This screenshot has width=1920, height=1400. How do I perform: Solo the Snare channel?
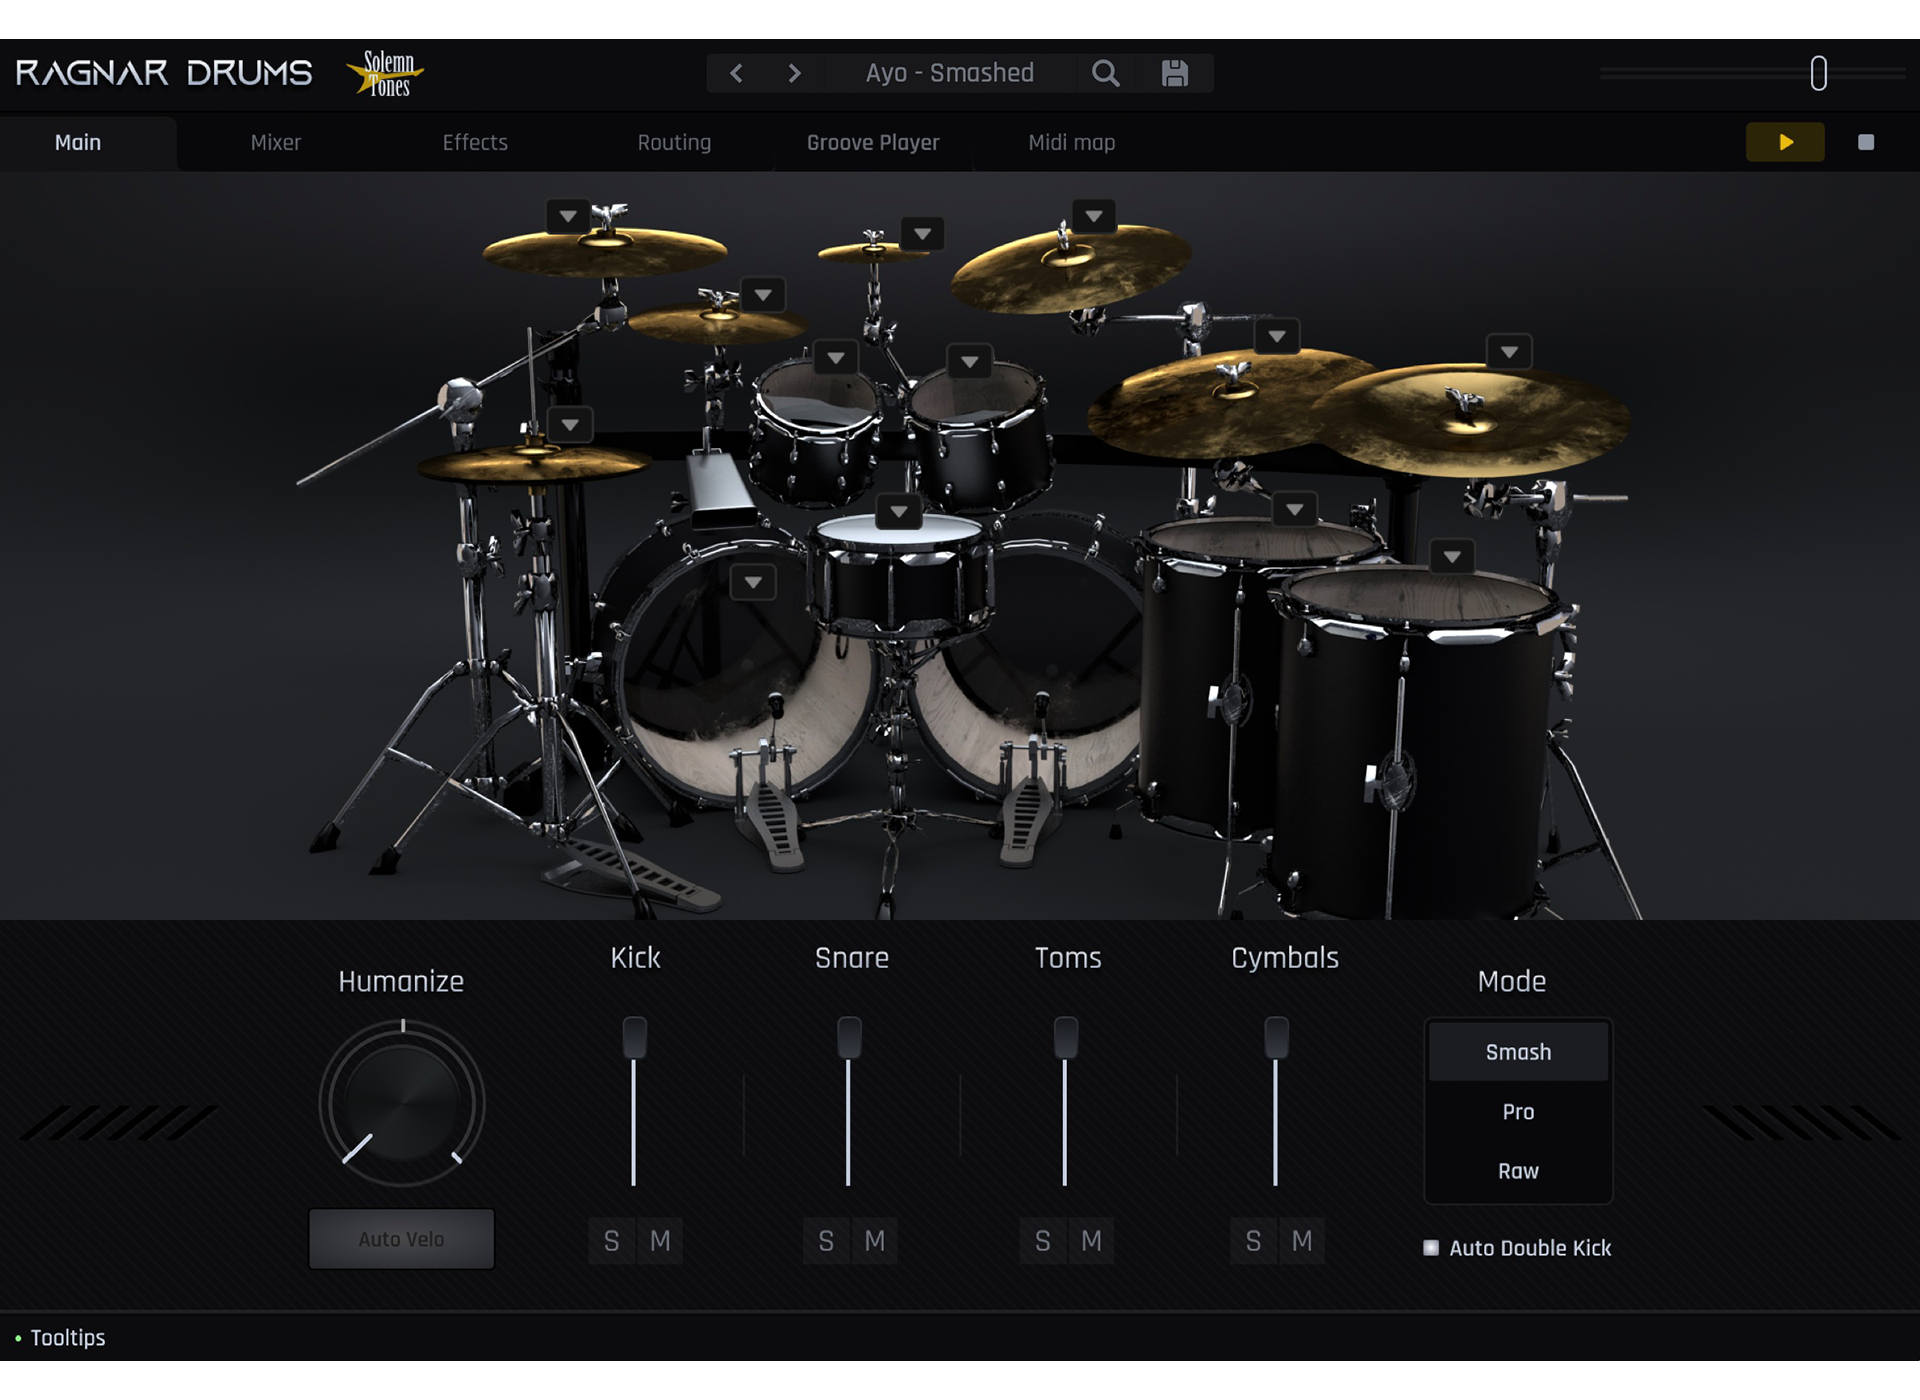coord(826,1241)
